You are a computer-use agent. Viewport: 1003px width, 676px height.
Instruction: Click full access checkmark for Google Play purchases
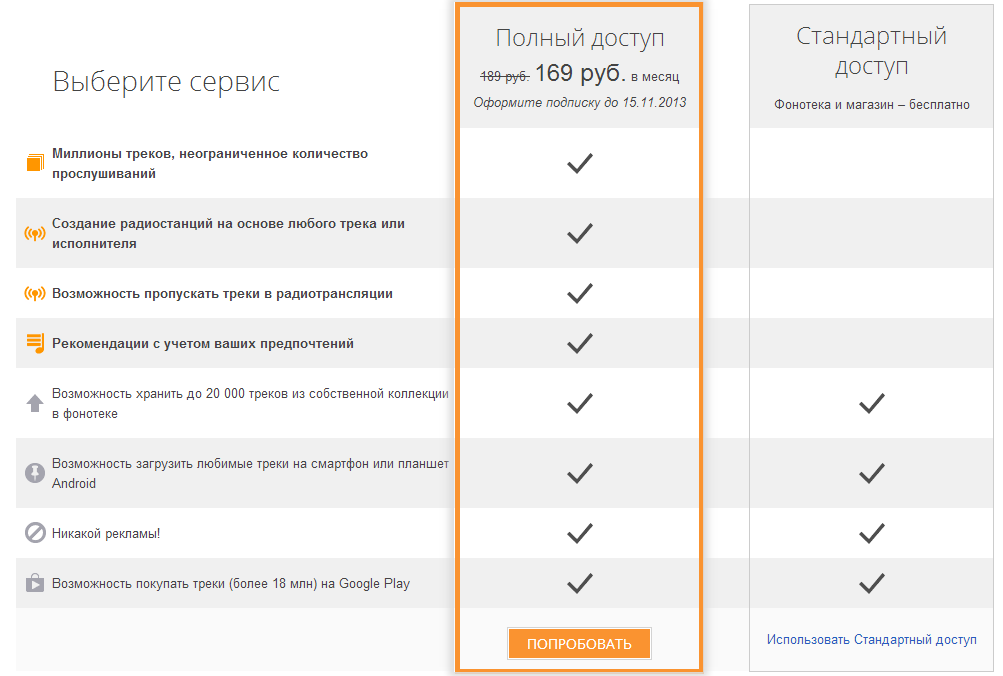click(579, 583)
